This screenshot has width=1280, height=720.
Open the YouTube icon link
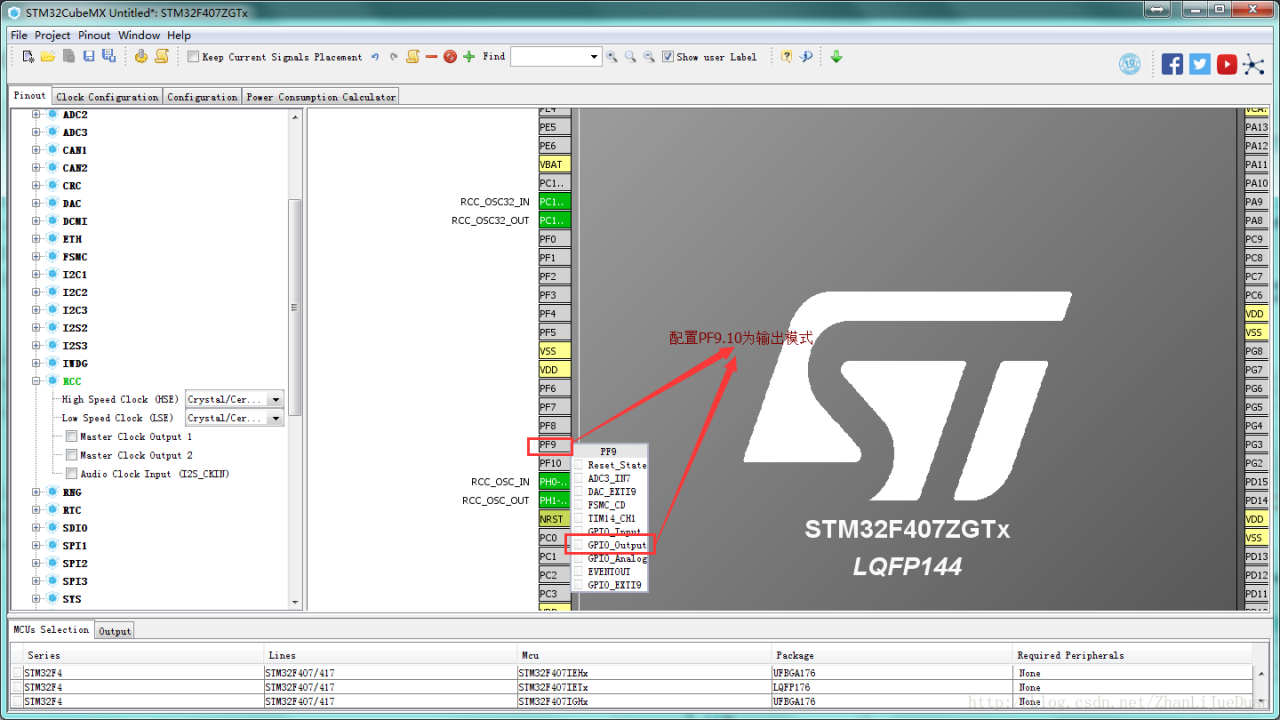1227,64
